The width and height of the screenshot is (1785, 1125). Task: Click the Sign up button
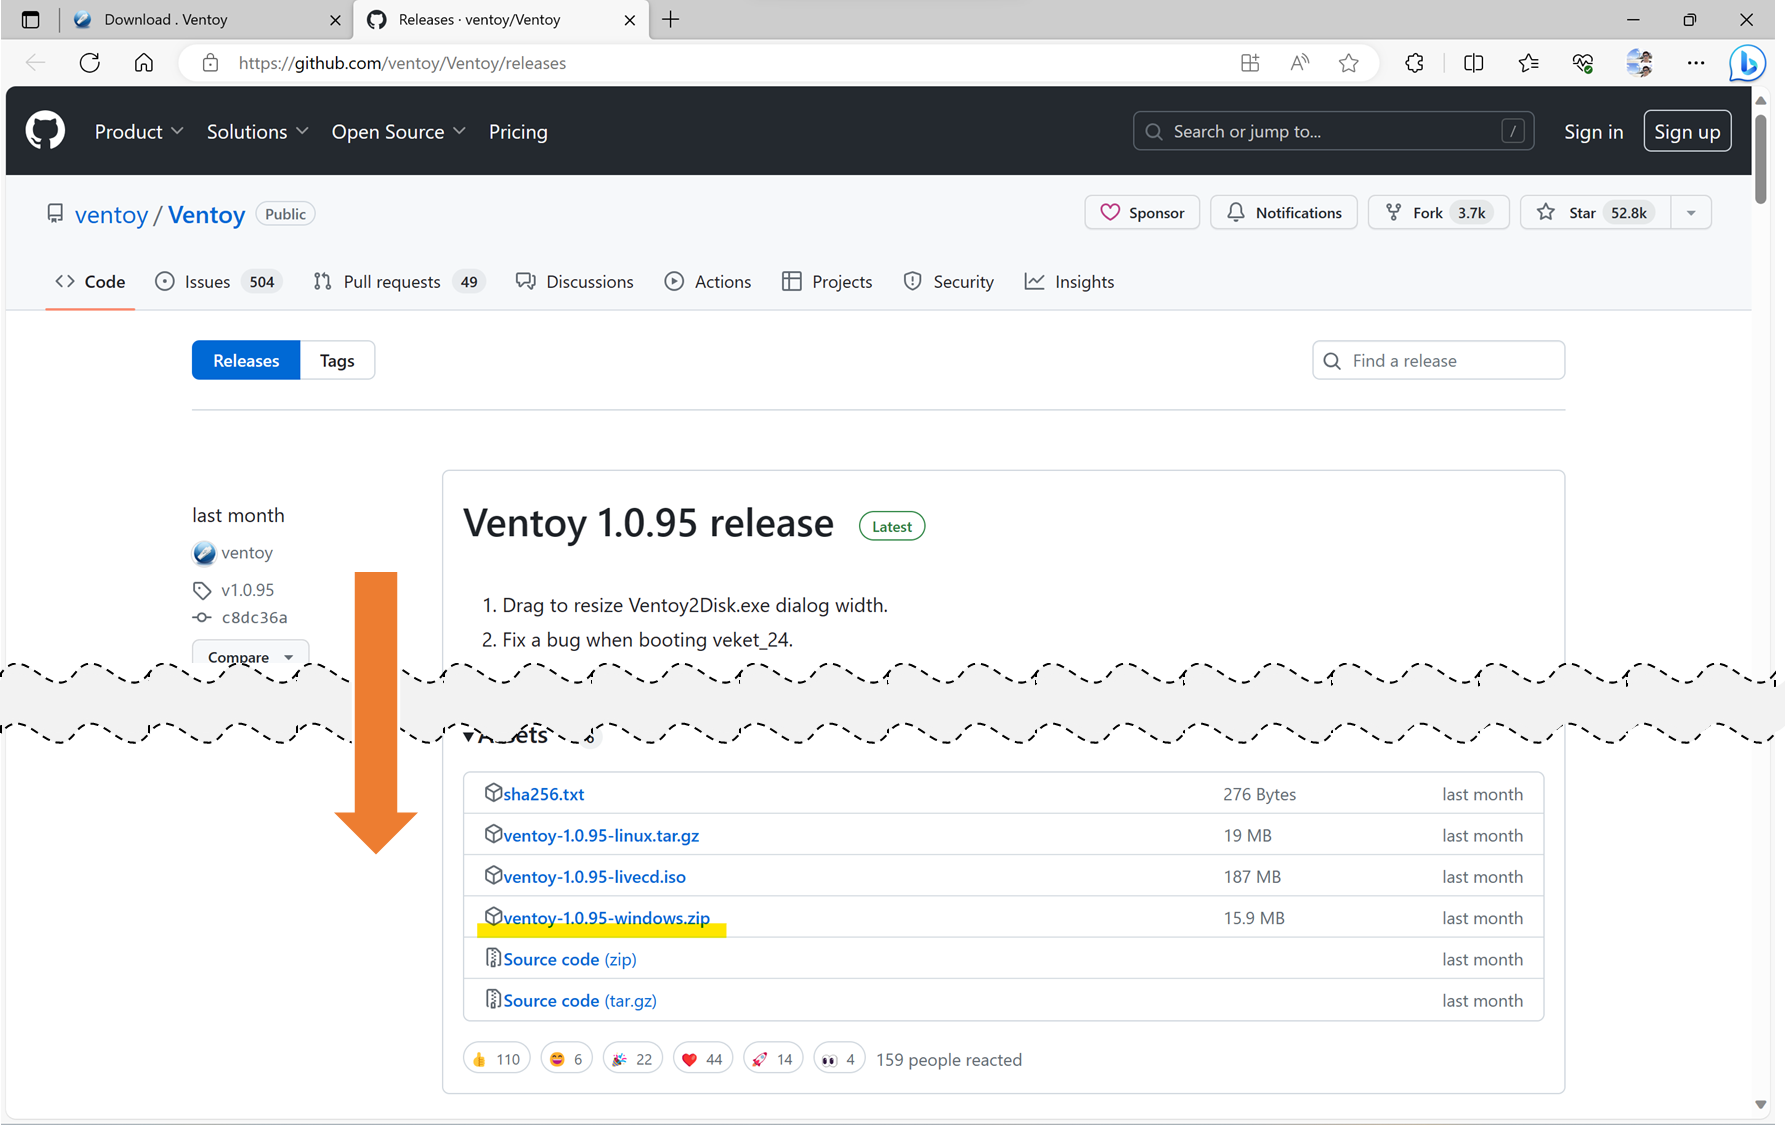click(1687, 131)
